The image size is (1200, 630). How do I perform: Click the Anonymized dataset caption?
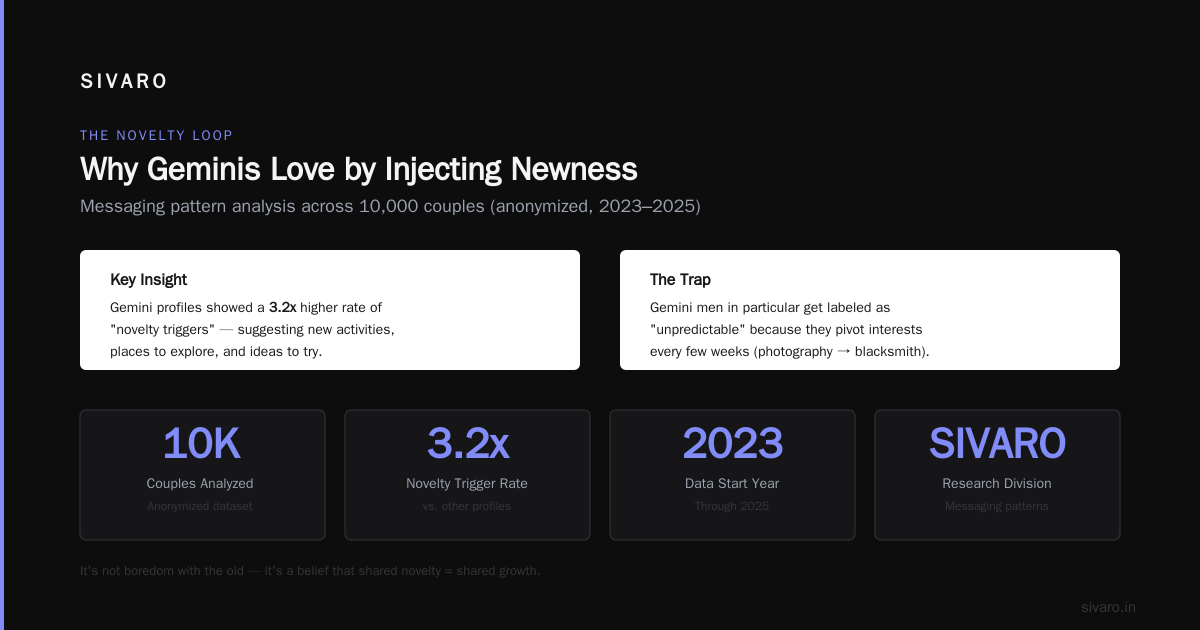coord(200,506)
